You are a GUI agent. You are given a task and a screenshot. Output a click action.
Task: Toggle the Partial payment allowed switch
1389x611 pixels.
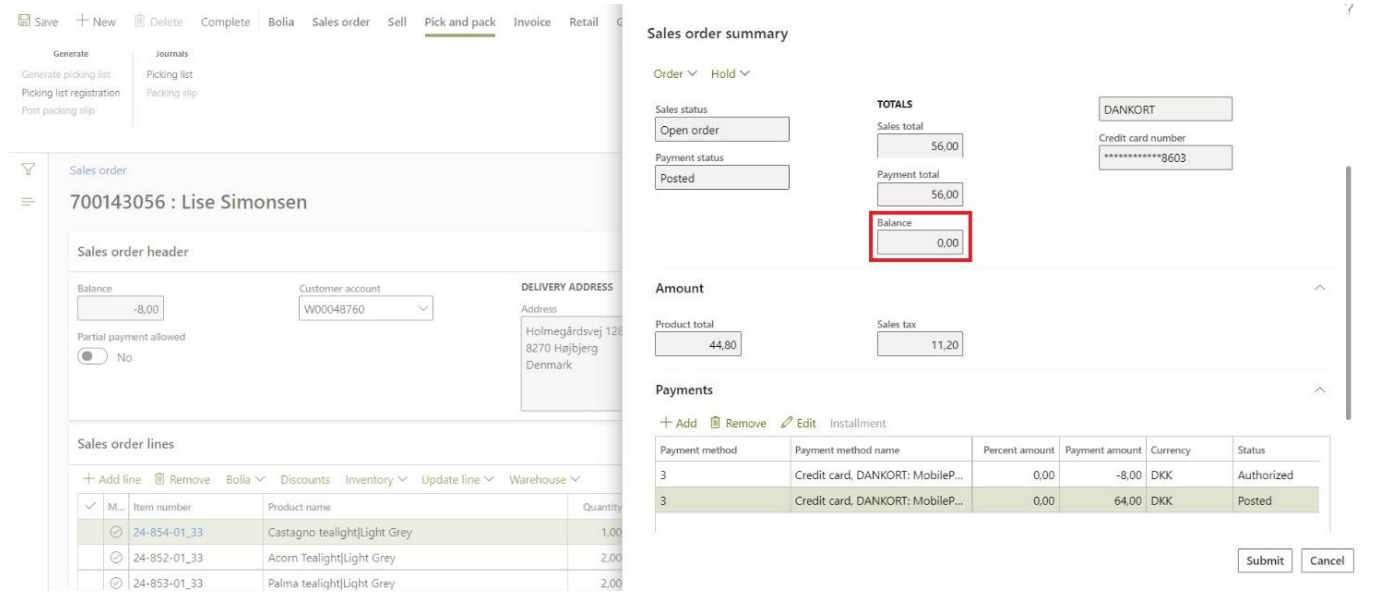pos(93,357)
